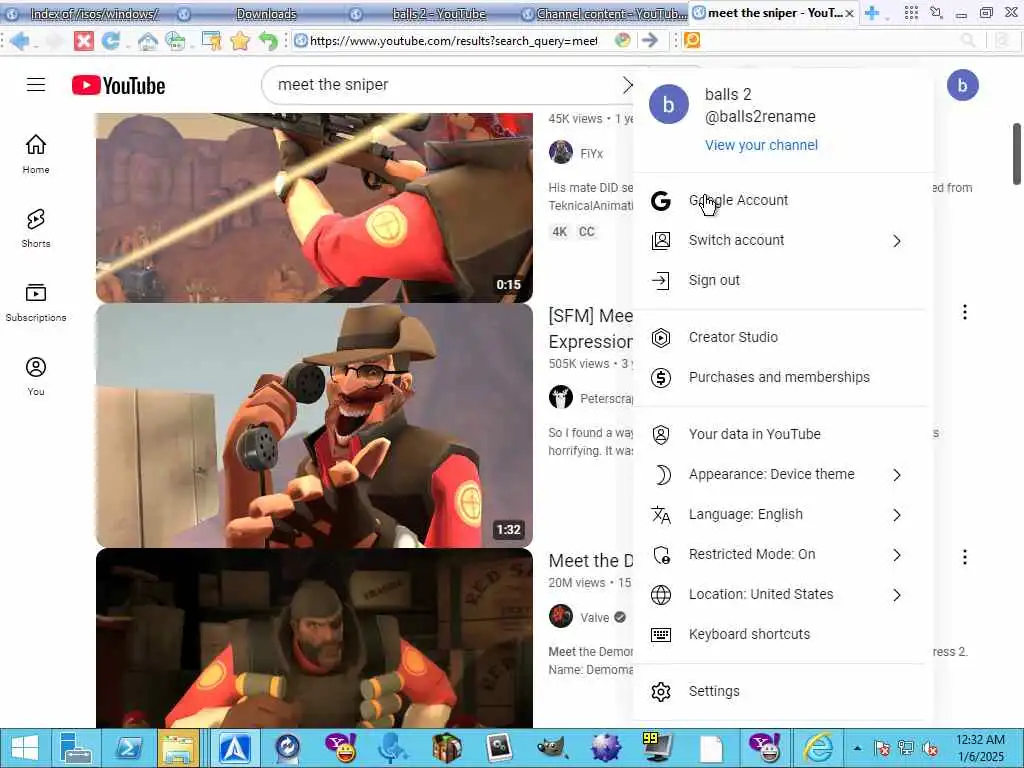Open GIMP from the taskbar
The width and height of the screenshot is (1024, 768).
pyautogui.click(x=552, y=748)
